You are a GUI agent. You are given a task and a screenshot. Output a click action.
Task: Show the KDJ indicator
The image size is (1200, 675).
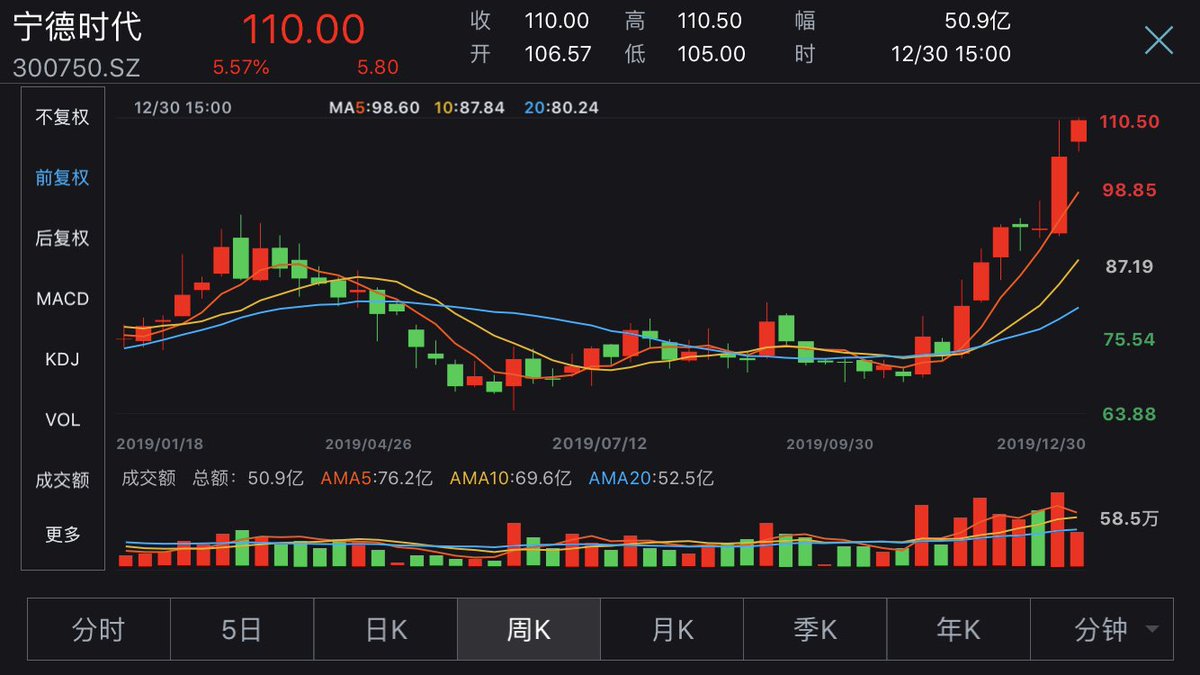point(62,359)
